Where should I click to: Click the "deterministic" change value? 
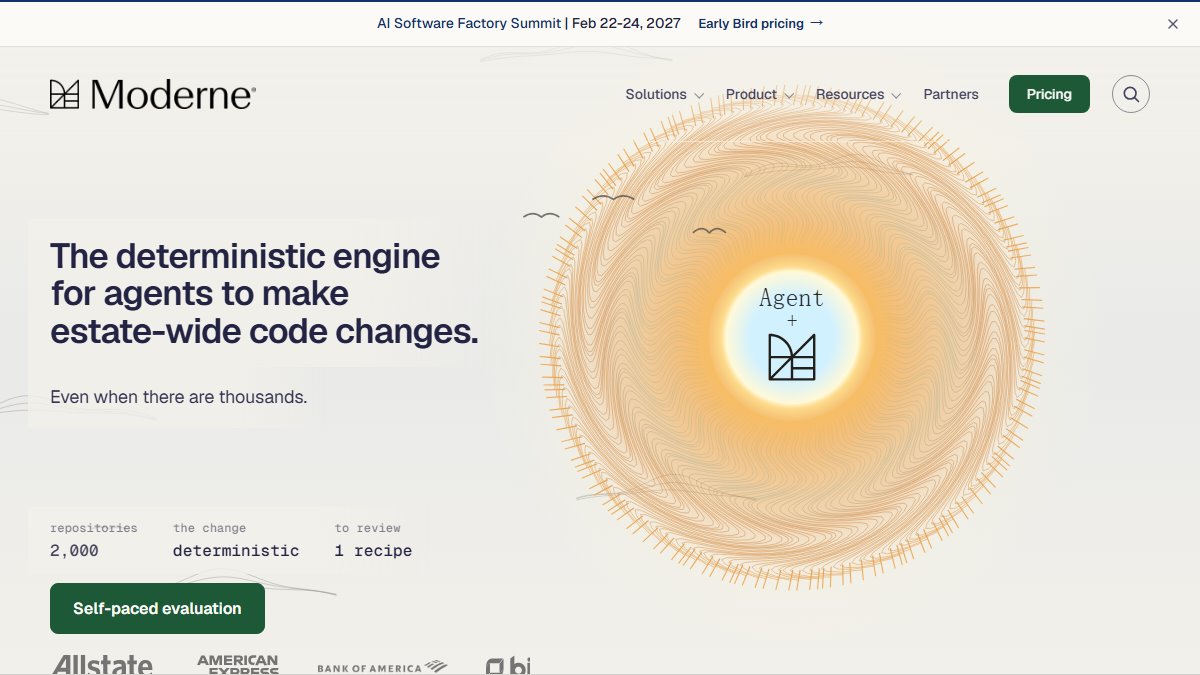coord(236,551)
